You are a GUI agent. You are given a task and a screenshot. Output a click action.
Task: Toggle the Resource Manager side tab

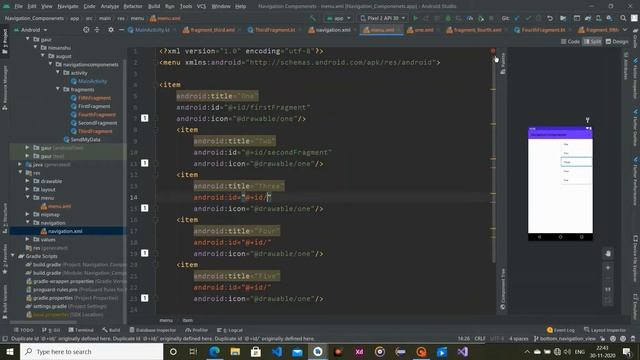pyautogui.click(x=5, y=87)
